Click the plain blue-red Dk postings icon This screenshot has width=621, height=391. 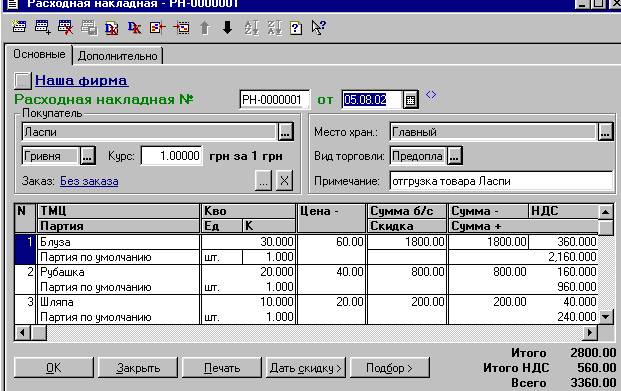pyautogui.click(x=134, y=27)
